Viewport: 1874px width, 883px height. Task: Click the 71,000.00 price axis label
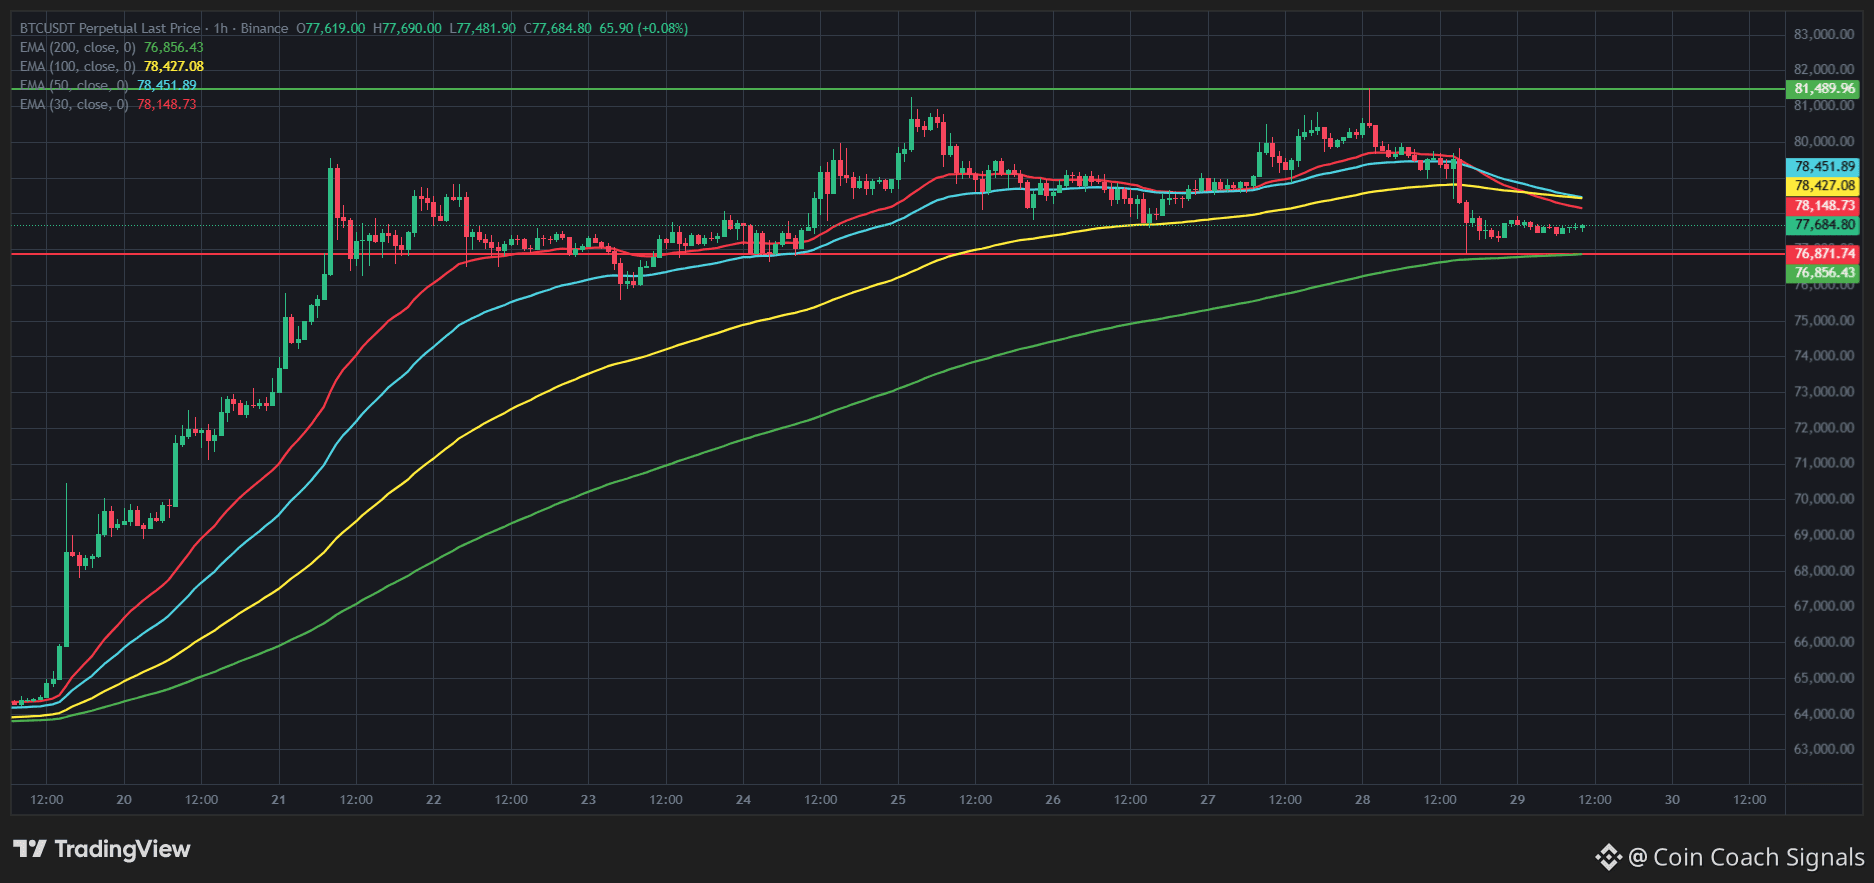(x=1824, y=462)
